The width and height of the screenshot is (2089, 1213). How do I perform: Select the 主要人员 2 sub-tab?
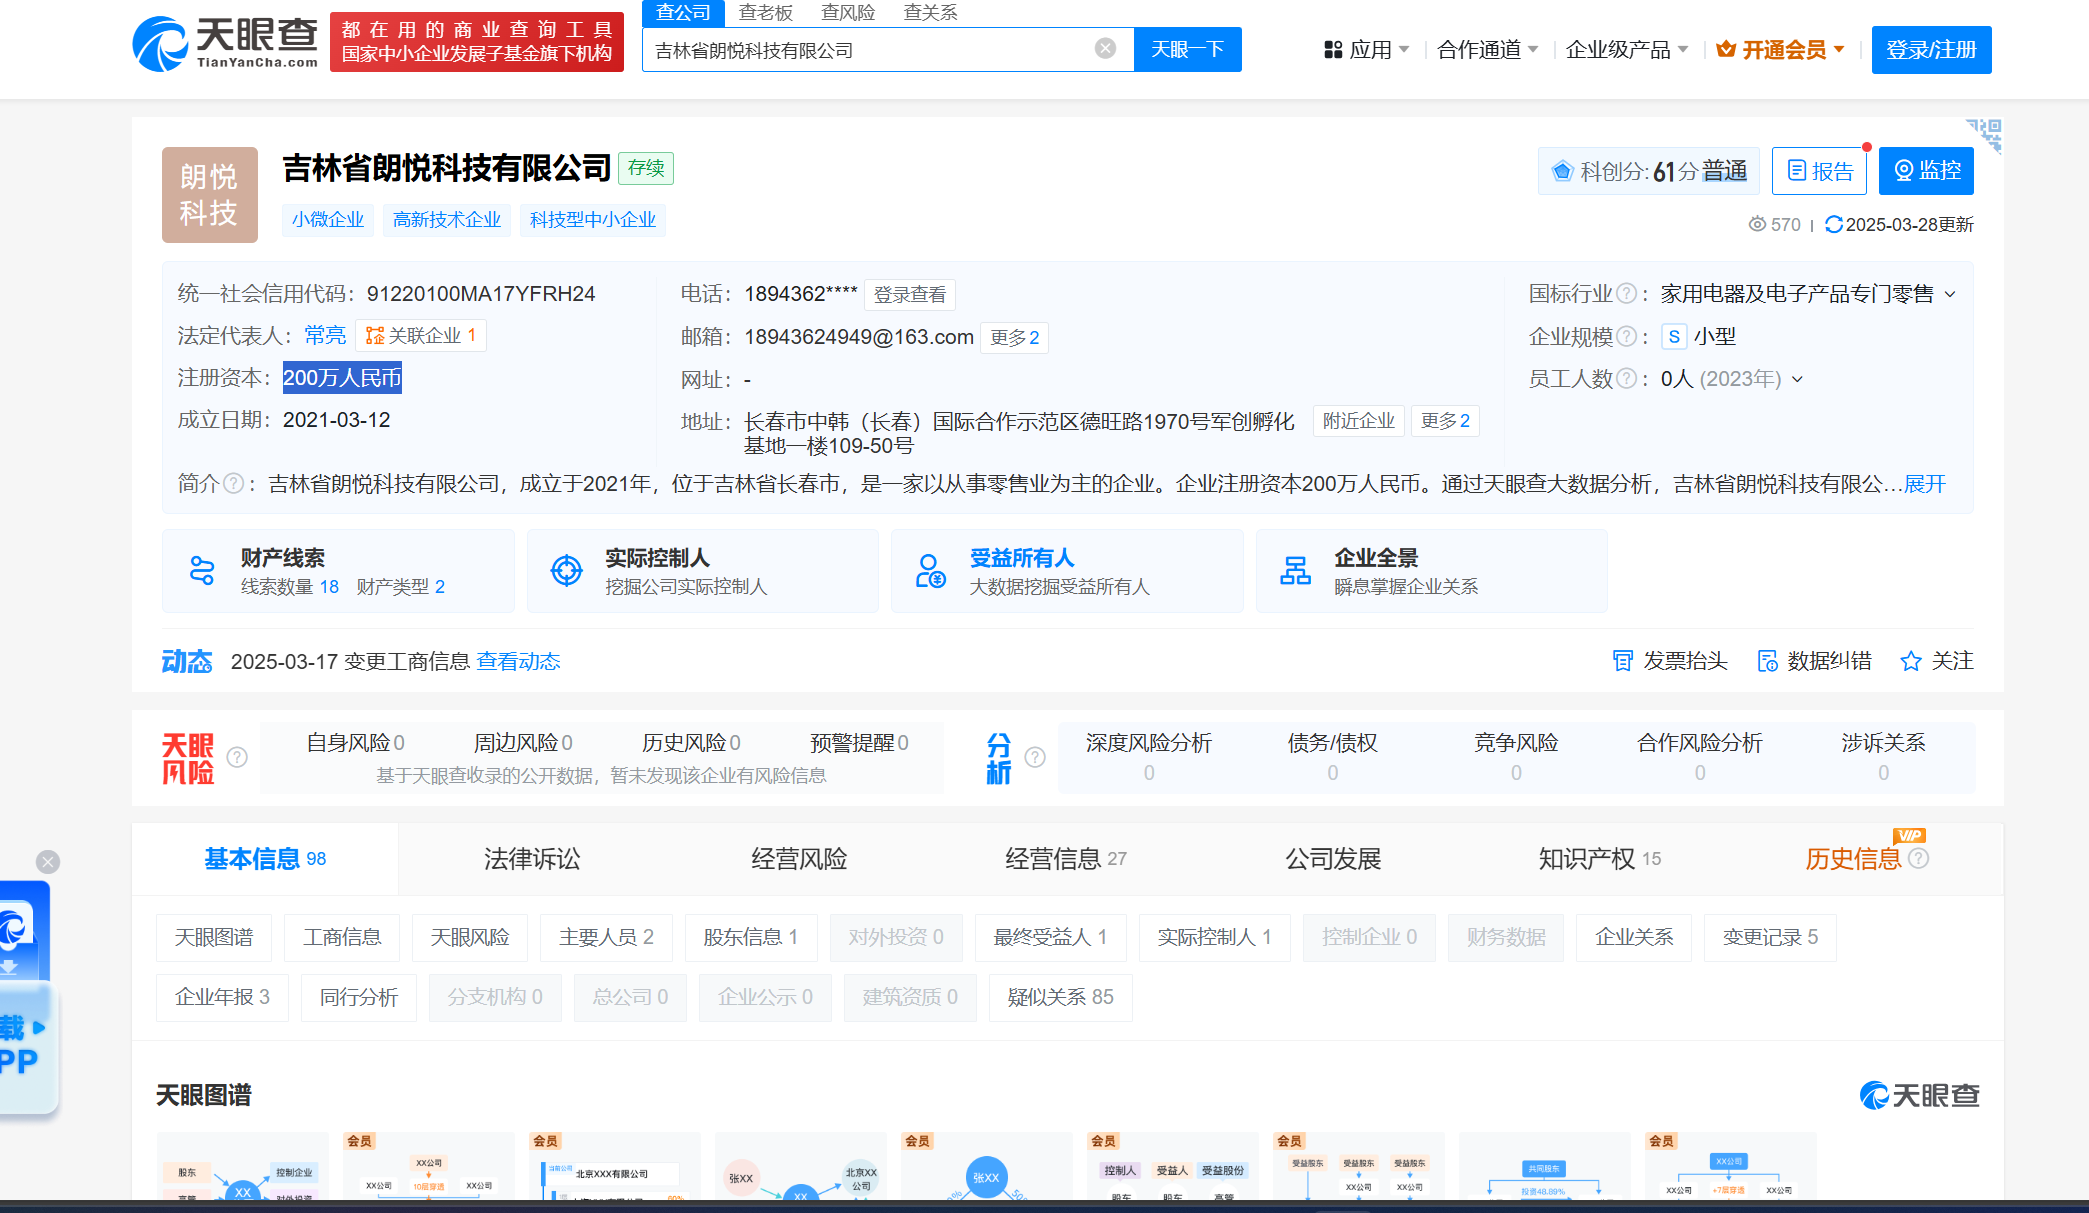point(606,937)
